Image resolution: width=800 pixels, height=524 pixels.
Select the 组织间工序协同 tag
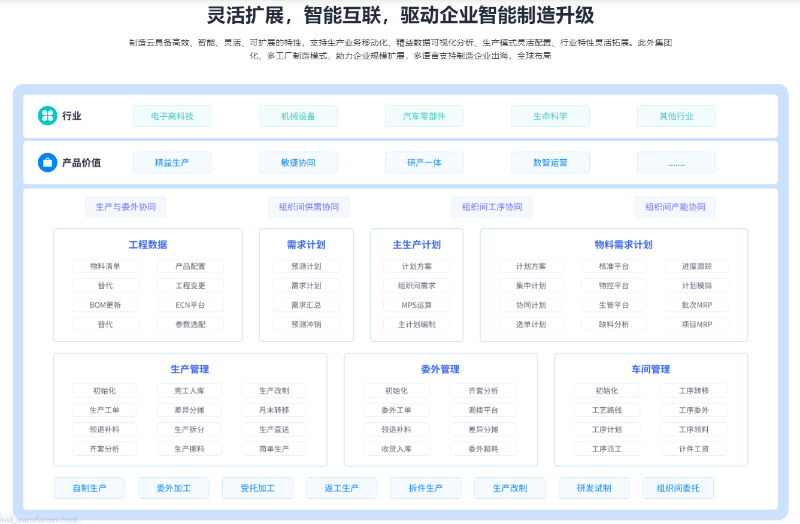[492, 207]
